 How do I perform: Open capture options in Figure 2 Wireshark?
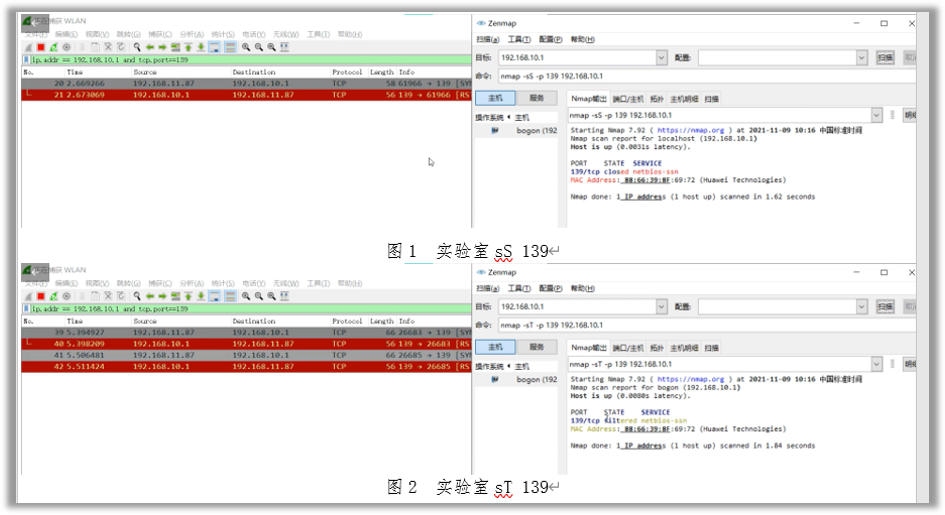pos(66,296)
